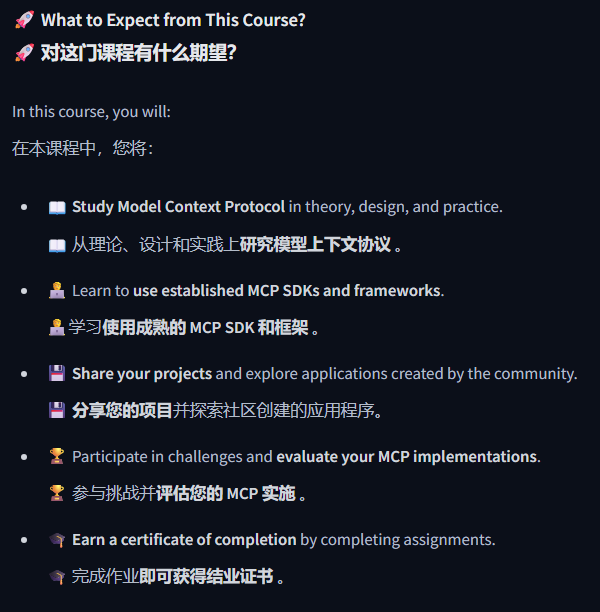Click heading What to Expect from This Course?

(173, 20)
